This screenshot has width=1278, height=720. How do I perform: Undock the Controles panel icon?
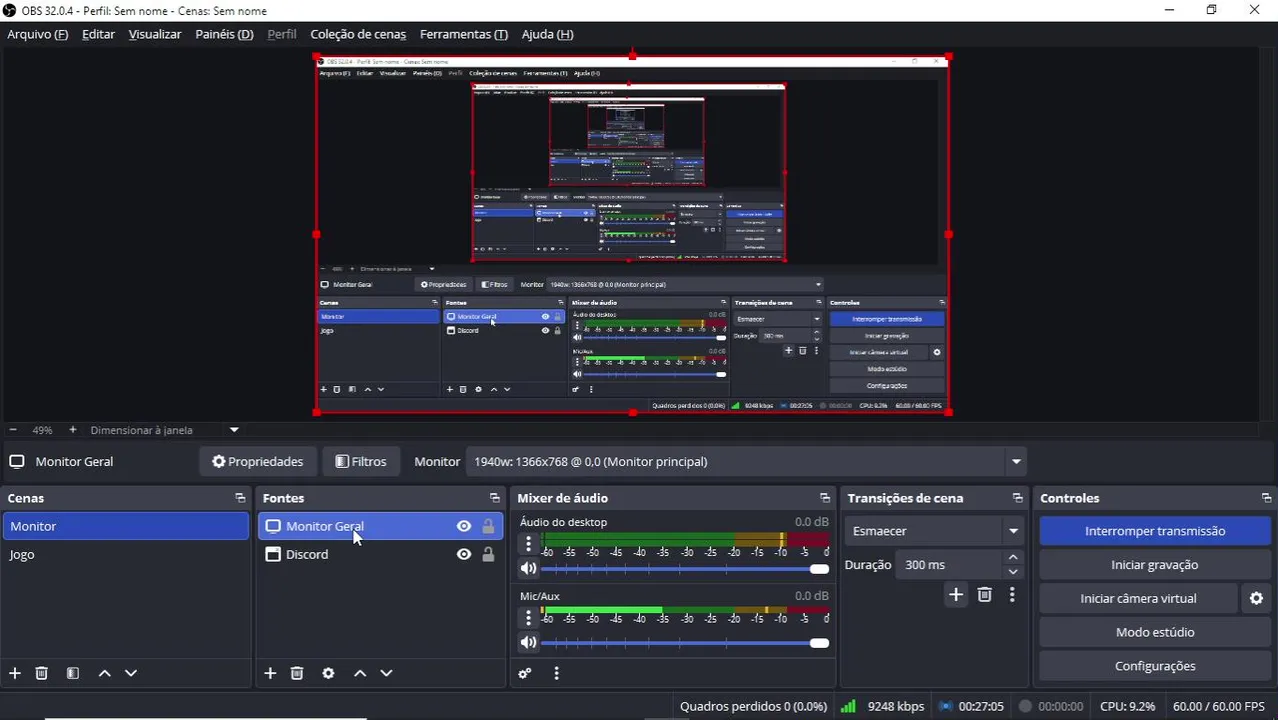point(1266,498)
